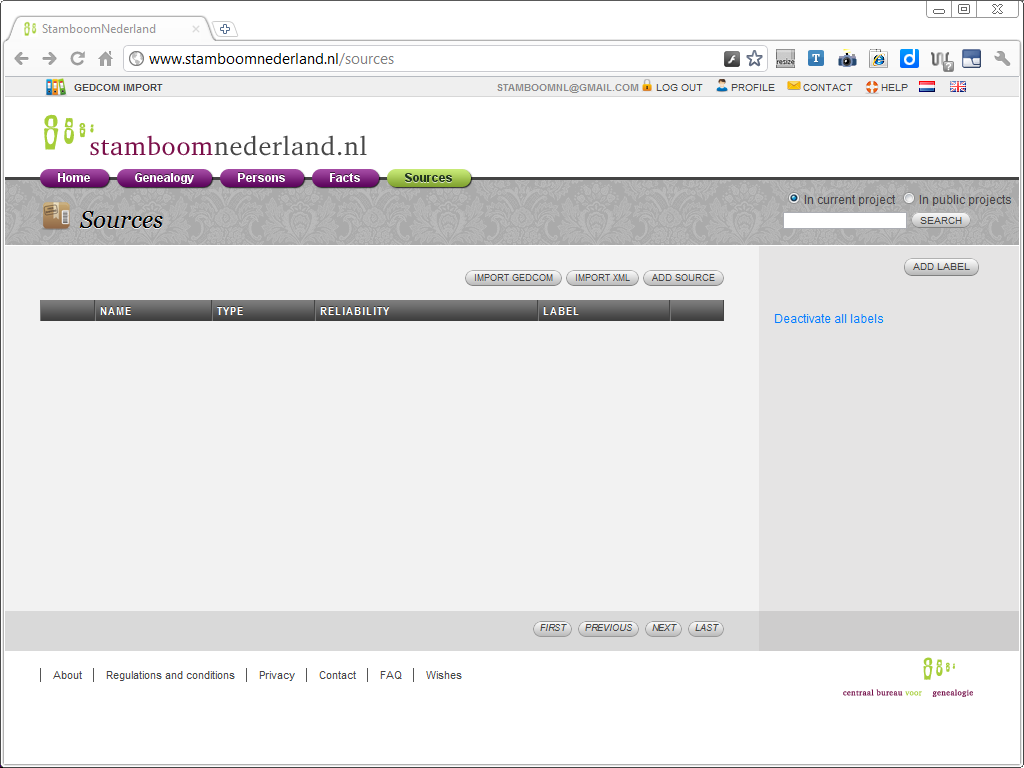Screen dimensions: 1024x768
Task: Click the browser forward arrow
Action: pos(50,59)
